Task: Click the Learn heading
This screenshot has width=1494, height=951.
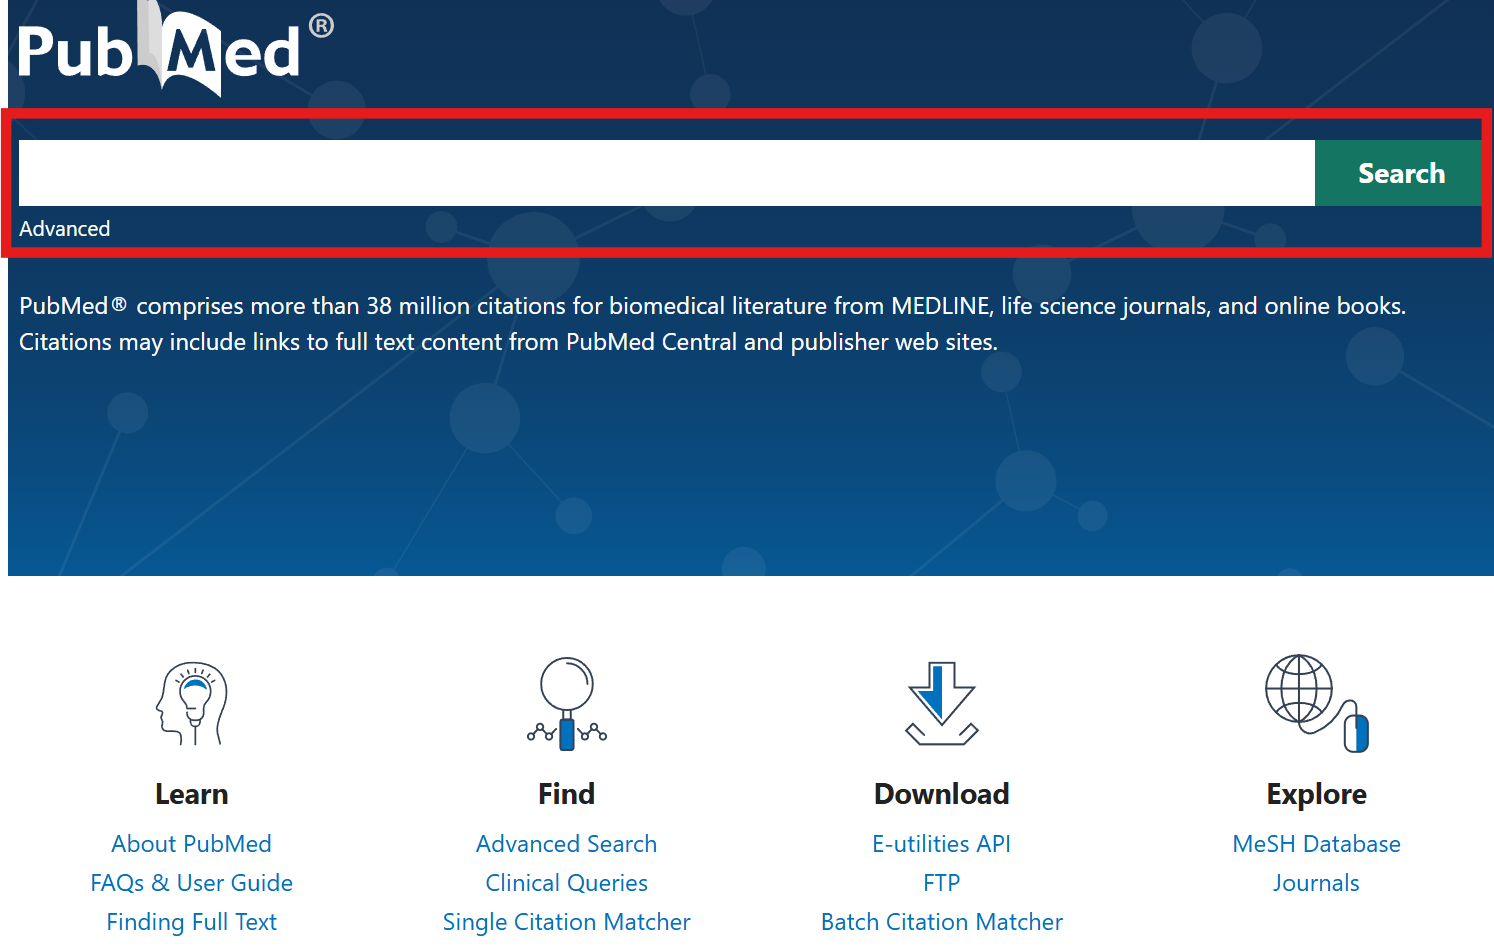Action: click(x=192, y=794)
